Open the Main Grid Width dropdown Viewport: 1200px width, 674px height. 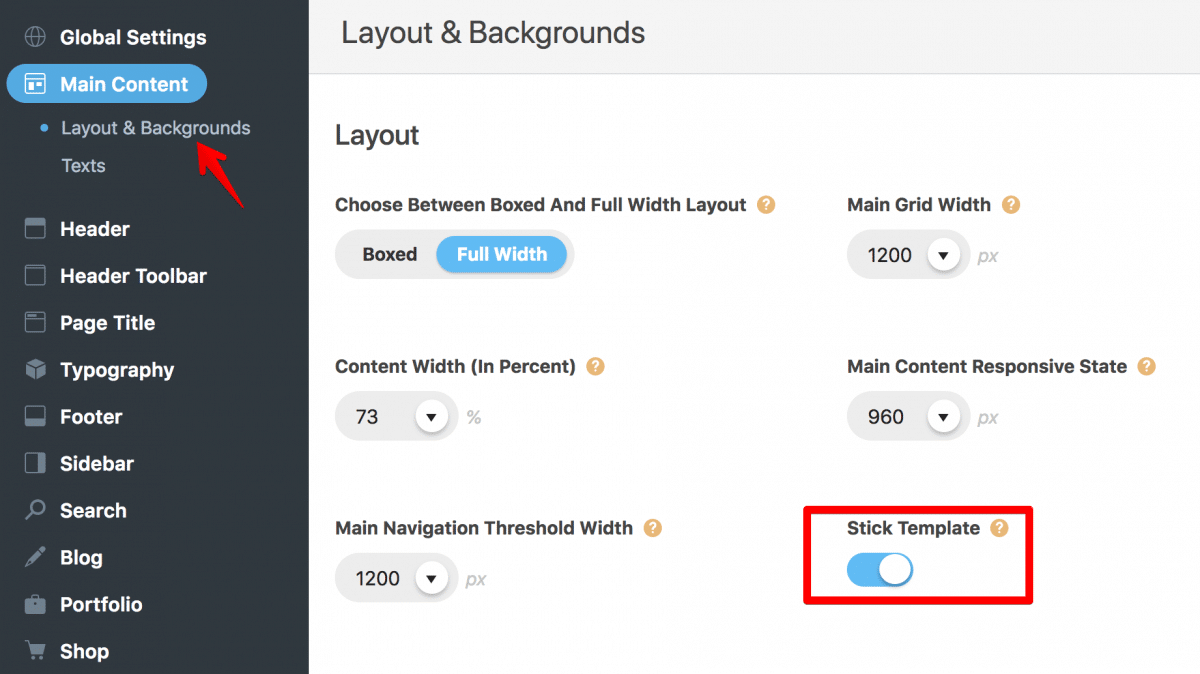pyautogui.click(x=943, y=255)
